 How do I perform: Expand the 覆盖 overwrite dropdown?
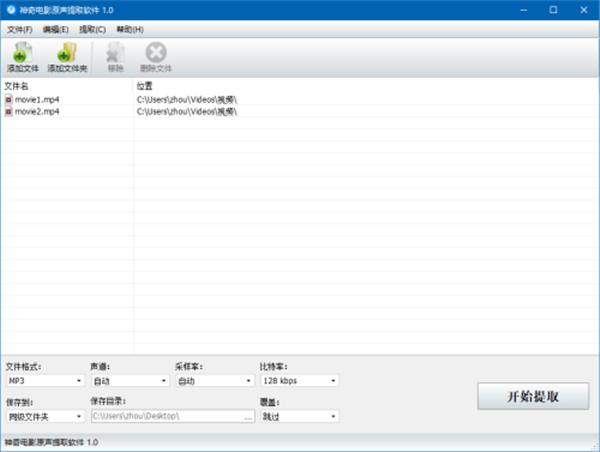[x=300, y=416]
